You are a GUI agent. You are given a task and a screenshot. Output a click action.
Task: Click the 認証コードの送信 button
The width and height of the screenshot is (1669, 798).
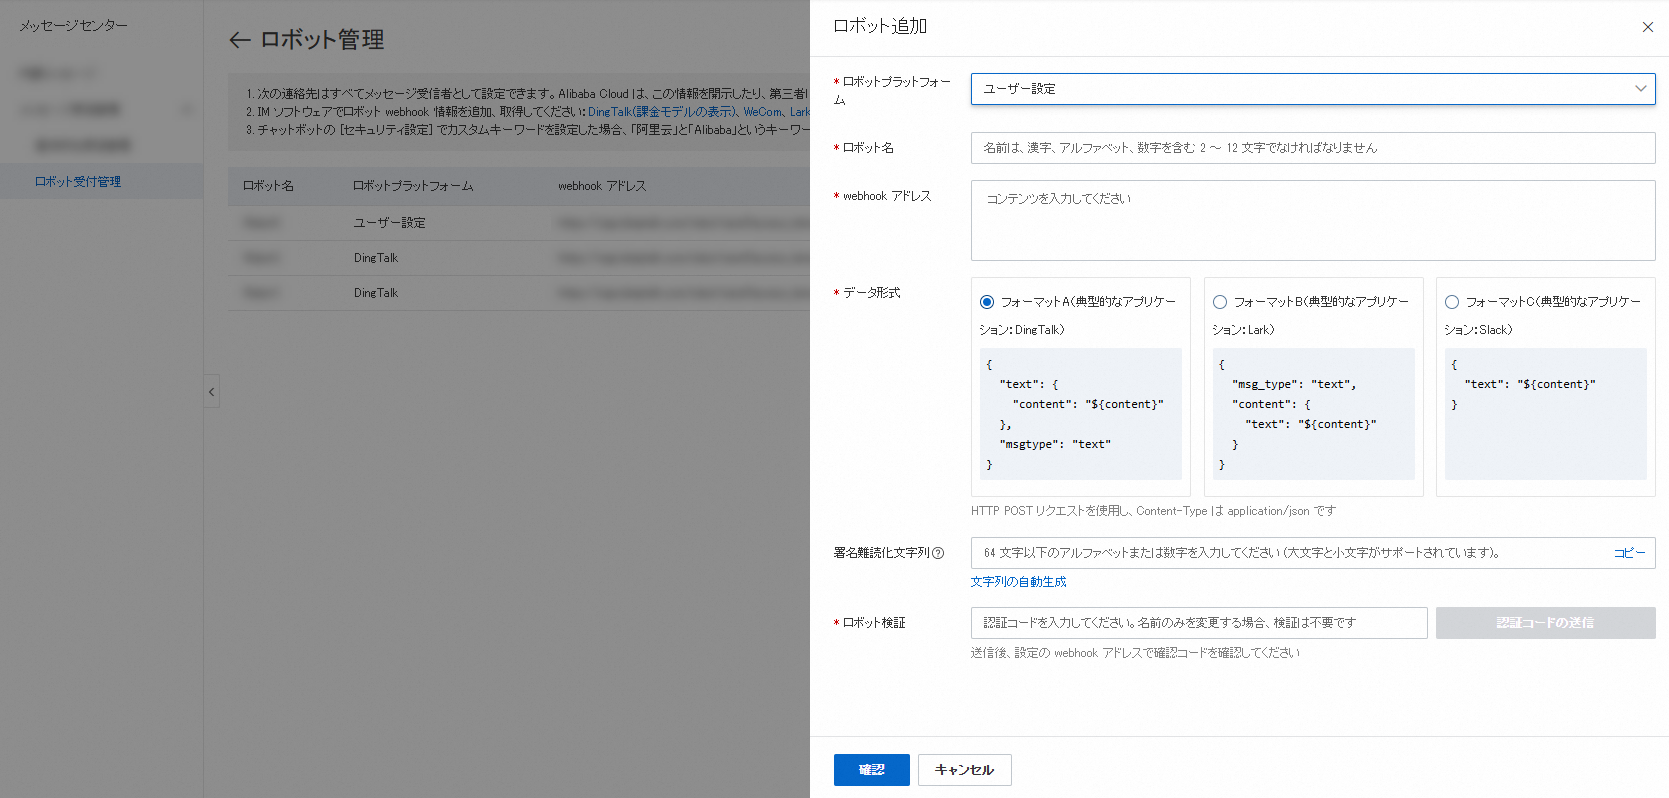point(1546,623)
